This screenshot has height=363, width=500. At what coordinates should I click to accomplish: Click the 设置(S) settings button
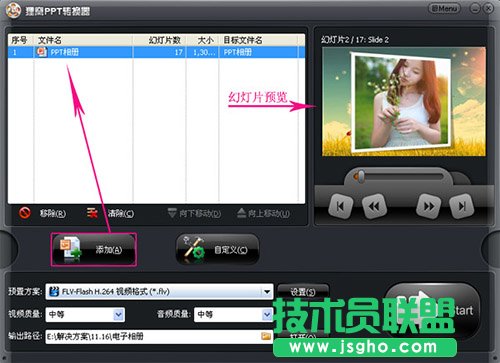coord(303,291)
